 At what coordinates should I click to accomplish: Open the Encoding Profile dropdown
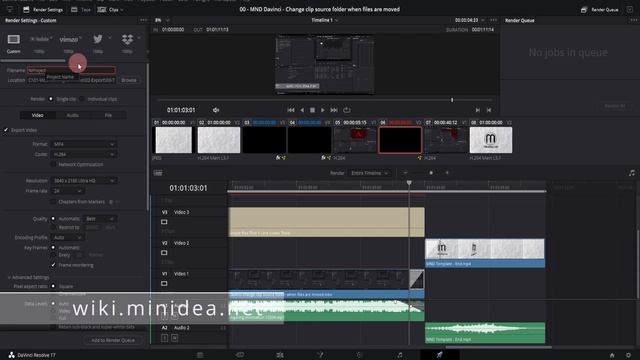[x=67, y=237]
